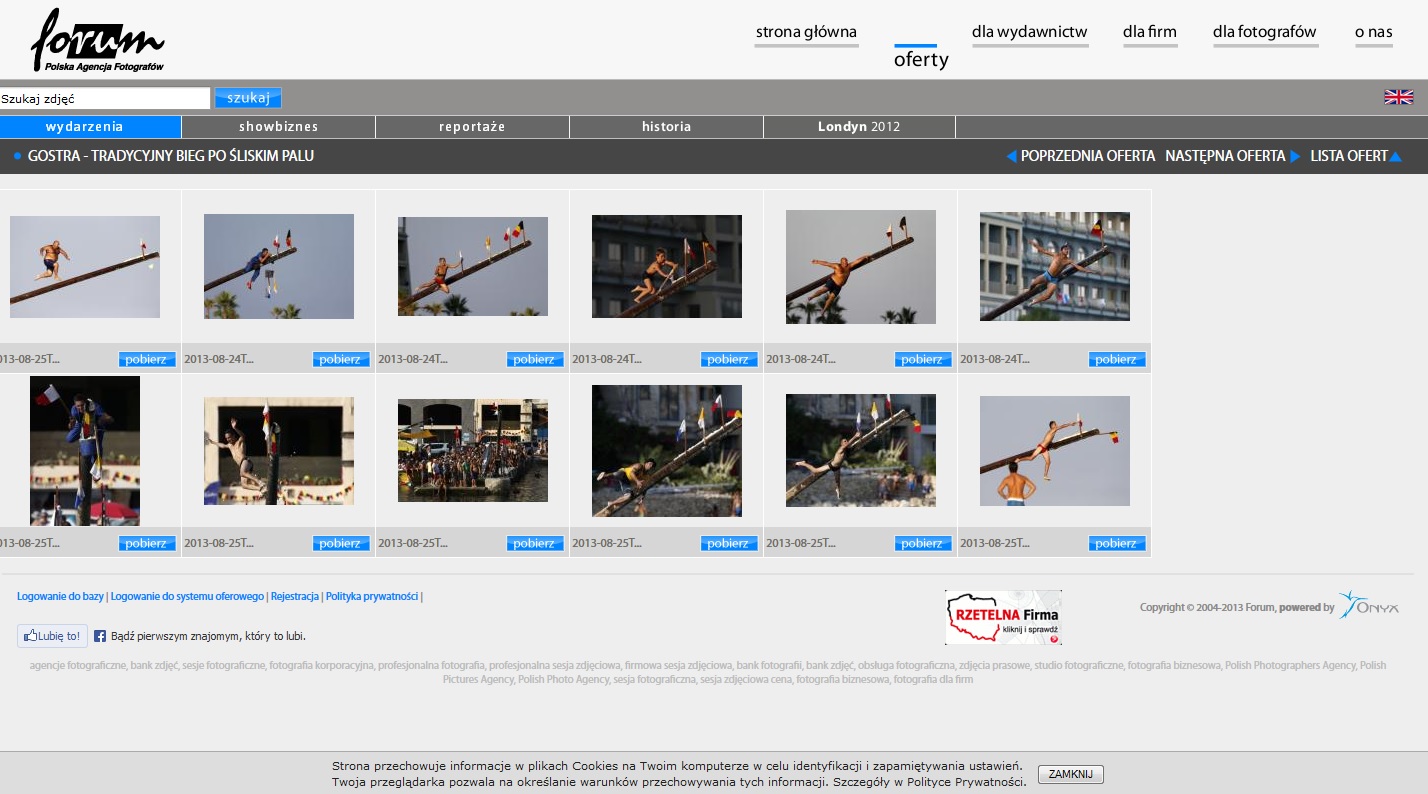Viewport: 1428px width, 794px height.
Task: Click the 'Szukaj zdjęć' search field
Action: click(105, 99)
